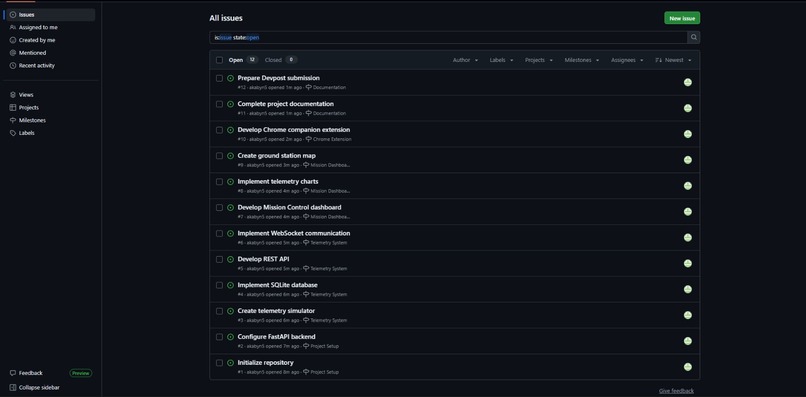Click assignee avatar for Develop Chrome companion extension
The width and height of the screenshot is (806, 397).
coord(687,134)
